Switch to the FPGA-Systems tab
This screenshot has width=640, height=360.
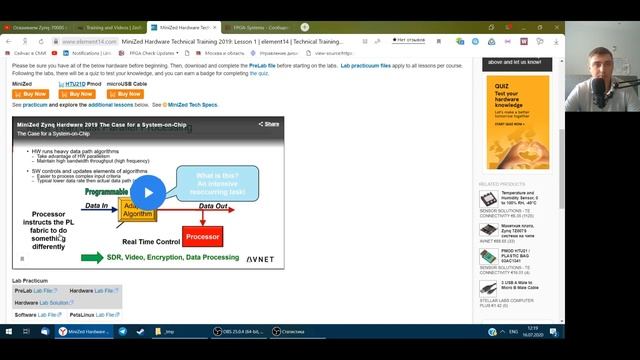pos(258,28)
